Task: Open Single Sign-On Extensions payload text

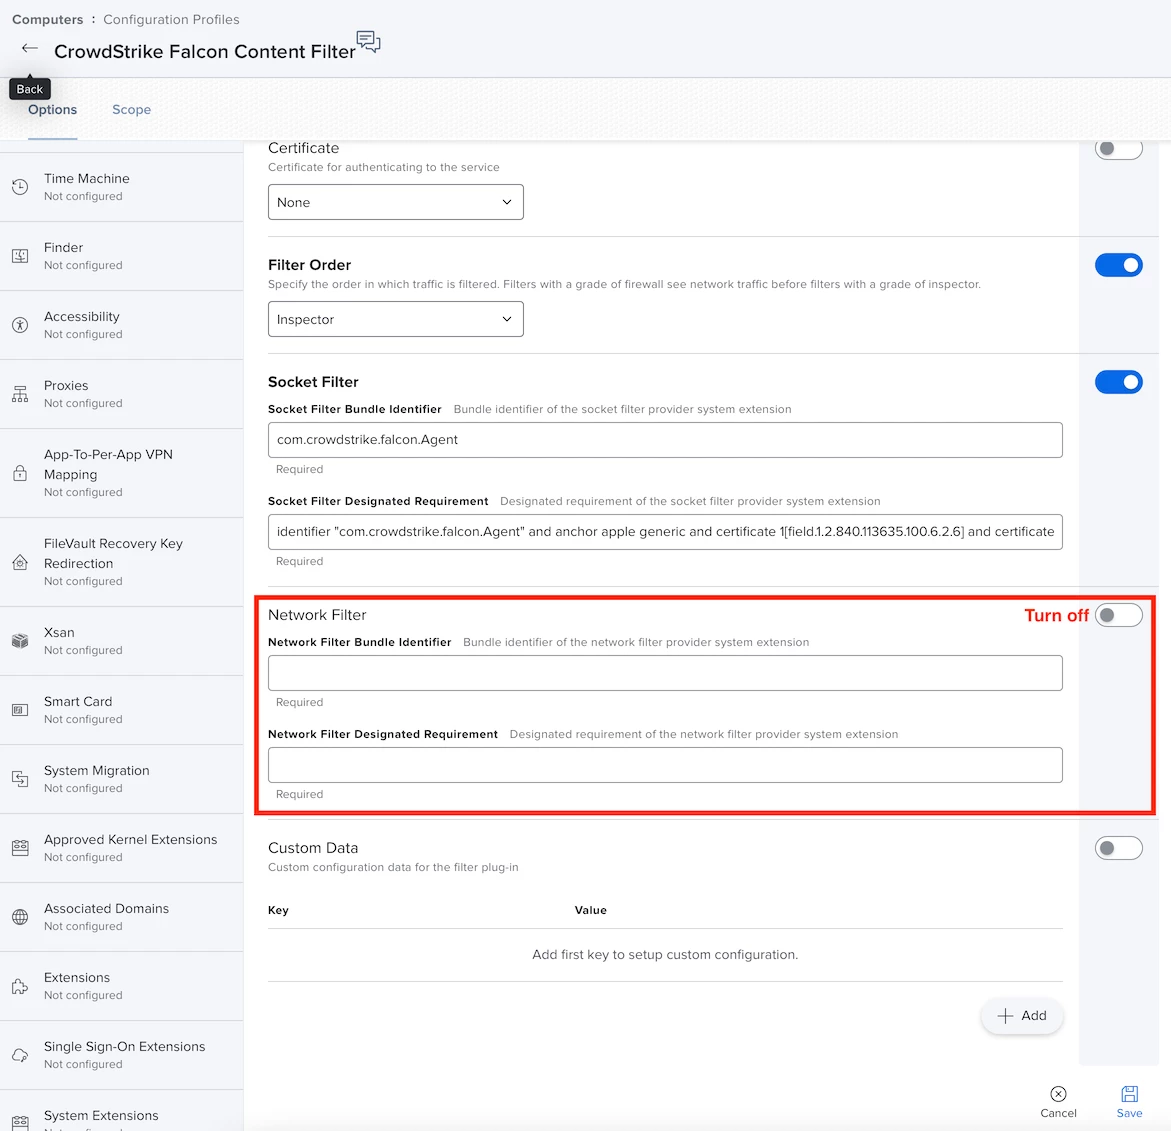Action: point(125,1047)
